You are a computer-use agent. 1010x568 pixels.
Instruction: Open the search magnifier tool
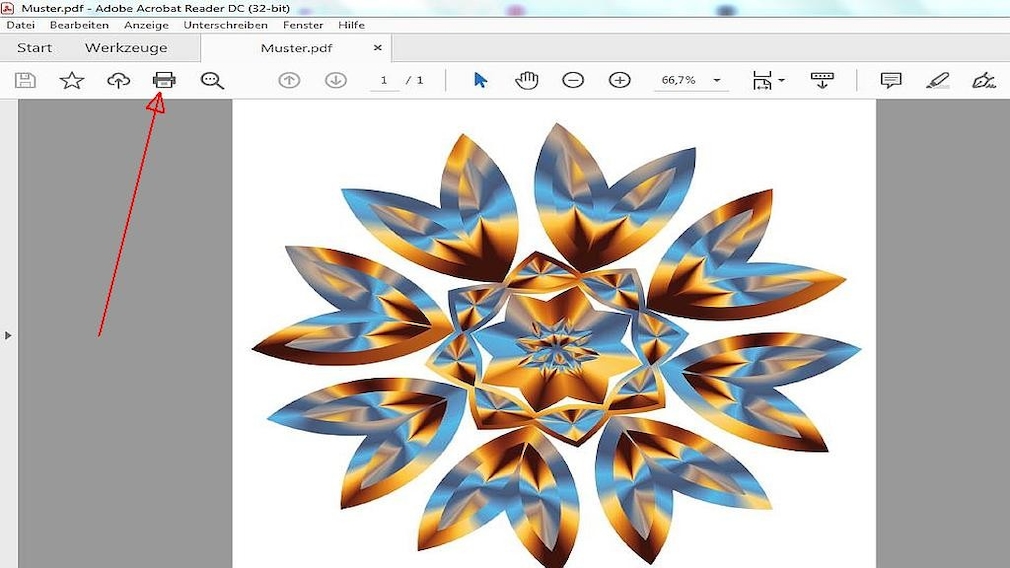212,80
